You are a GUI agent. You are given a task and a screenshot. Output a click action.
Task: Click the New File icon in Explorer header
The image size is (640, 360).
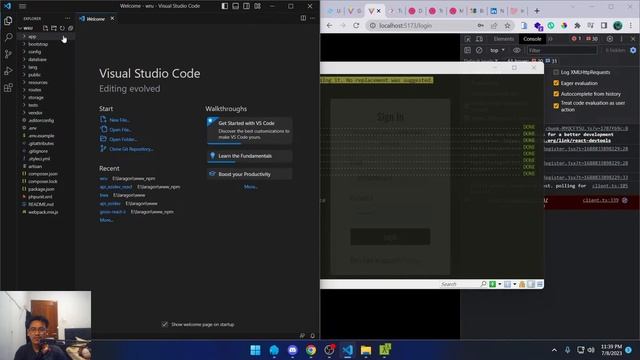(45, 28)
